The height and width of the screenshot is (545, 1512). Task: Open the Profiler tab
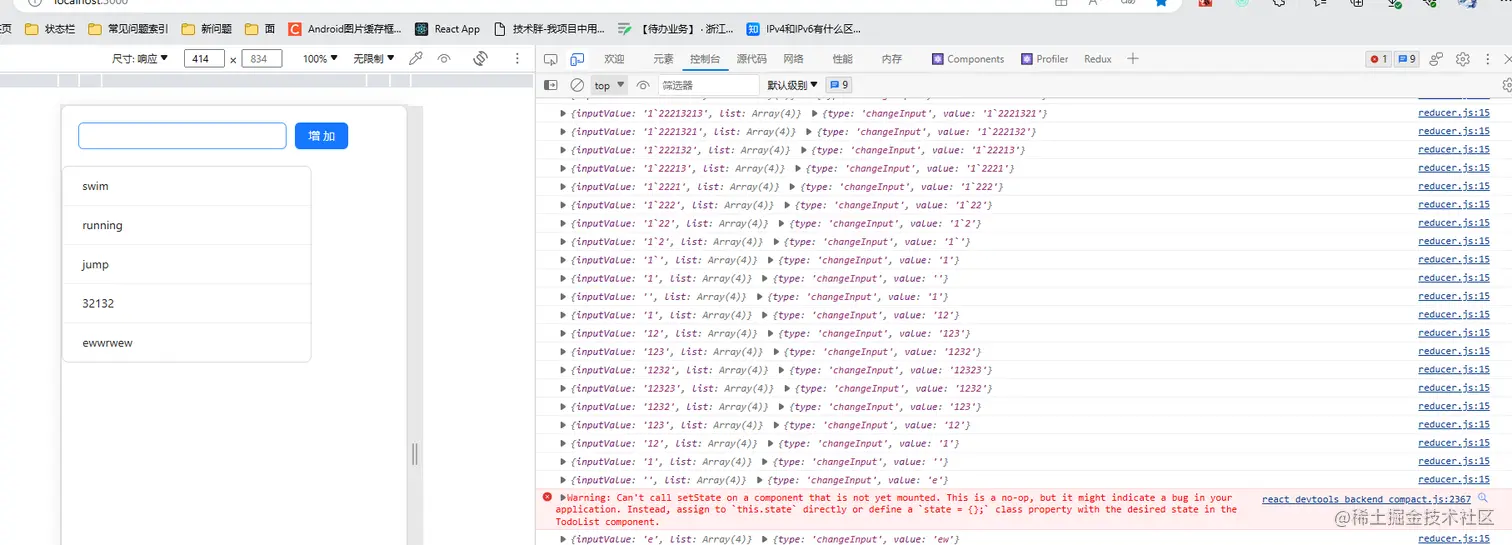[x=1045, y=59]
